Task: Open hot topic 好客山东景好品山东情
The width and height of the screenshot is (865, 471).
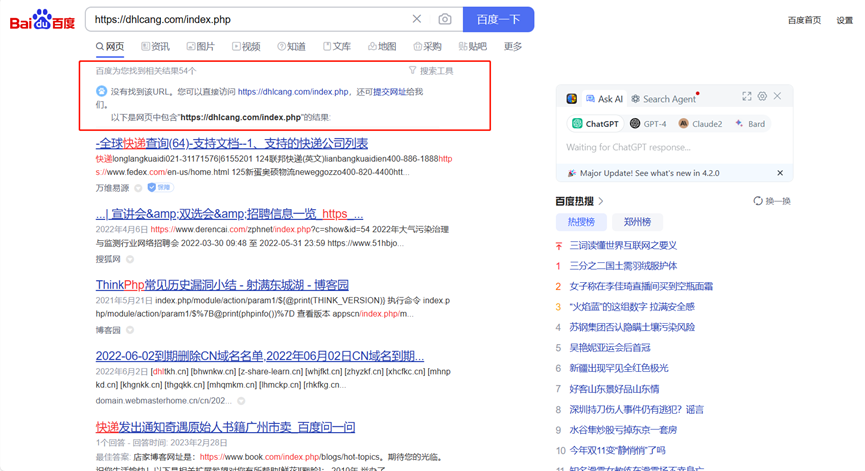Action: pos(614,389)
